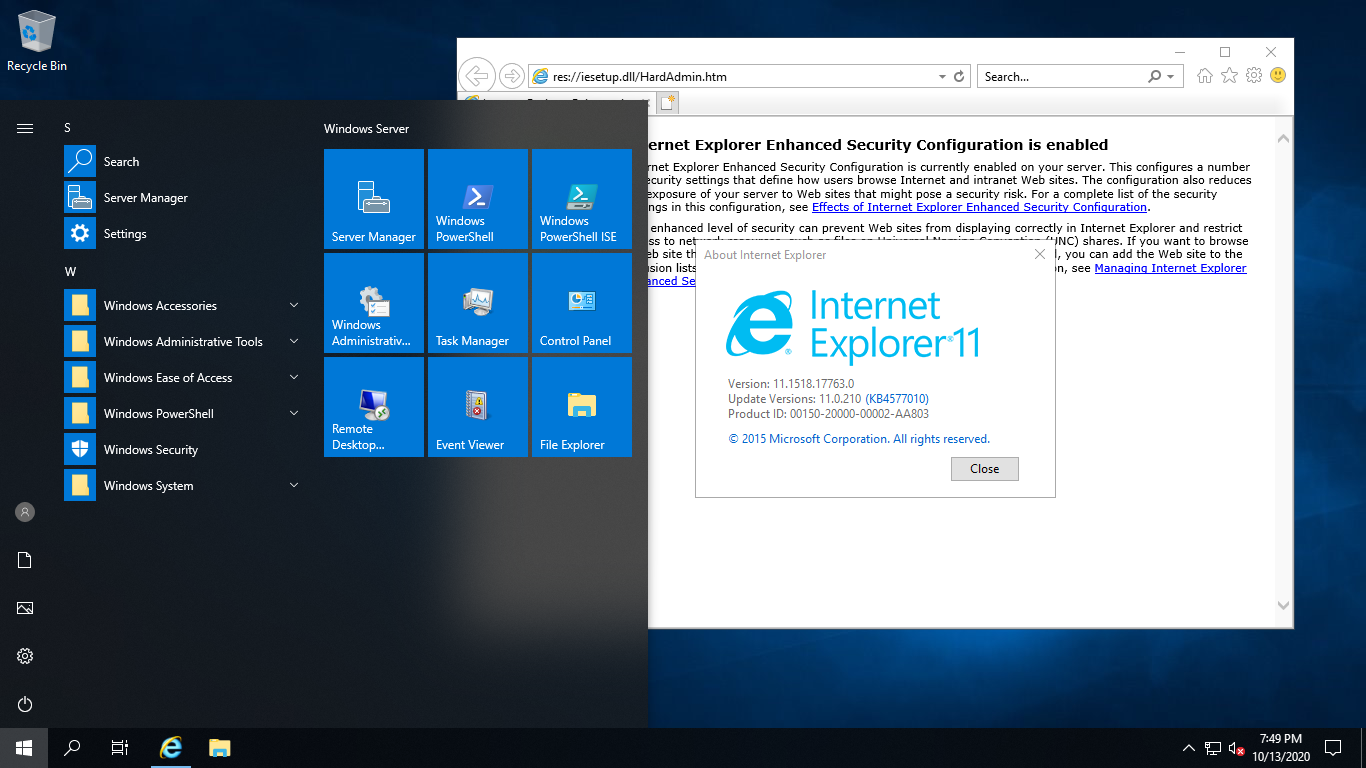Open the Control Panel tile

pos(582,303)
